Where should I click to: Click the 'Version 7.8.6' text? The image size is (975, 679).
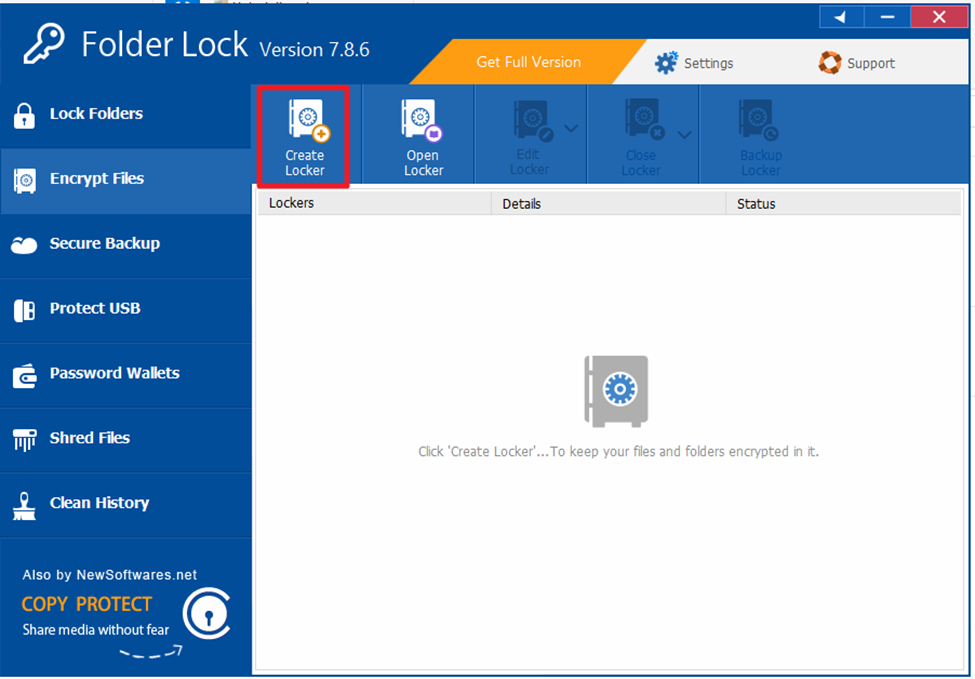pyautogui.click(x=314, y=49)
